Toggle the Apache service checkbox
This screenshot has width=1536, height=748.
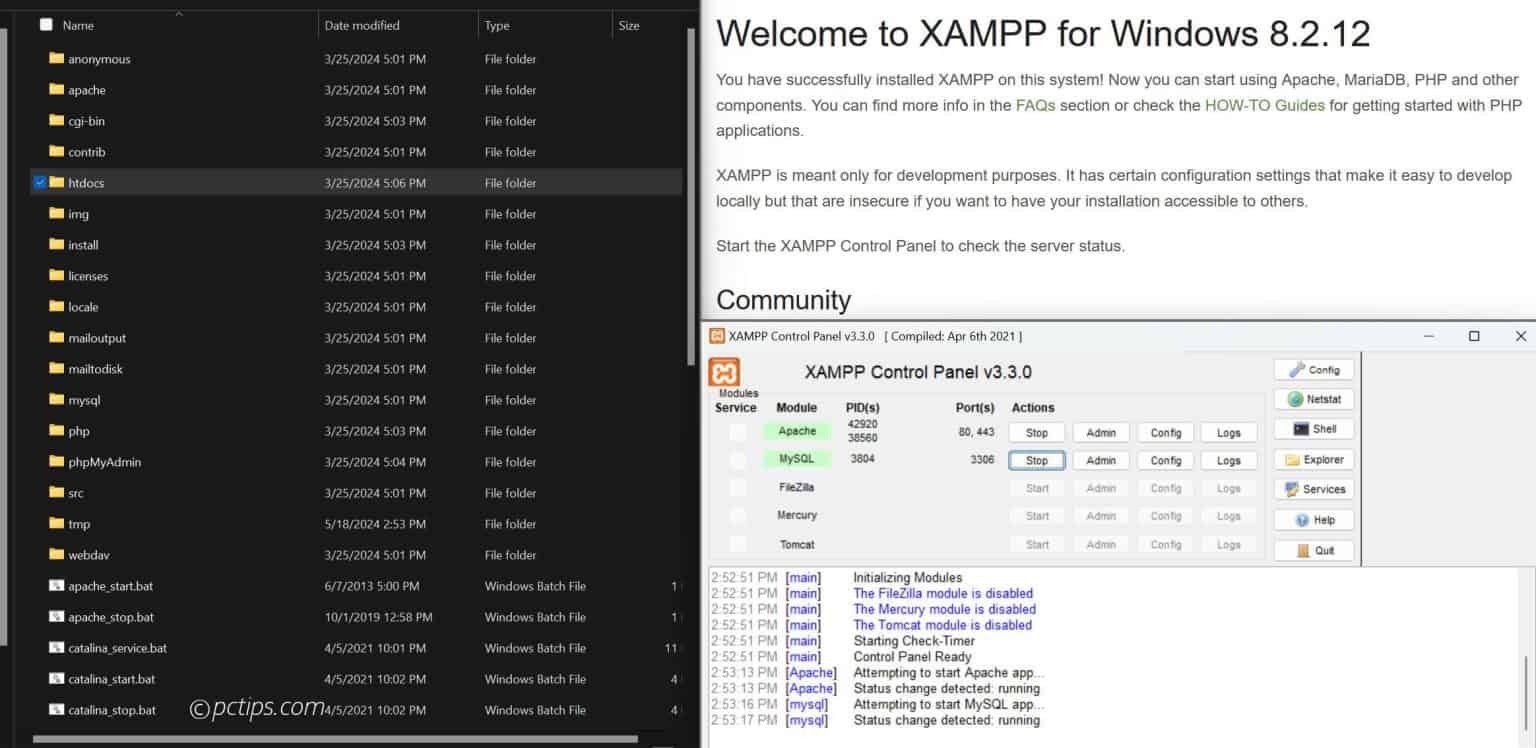(738, 432)
